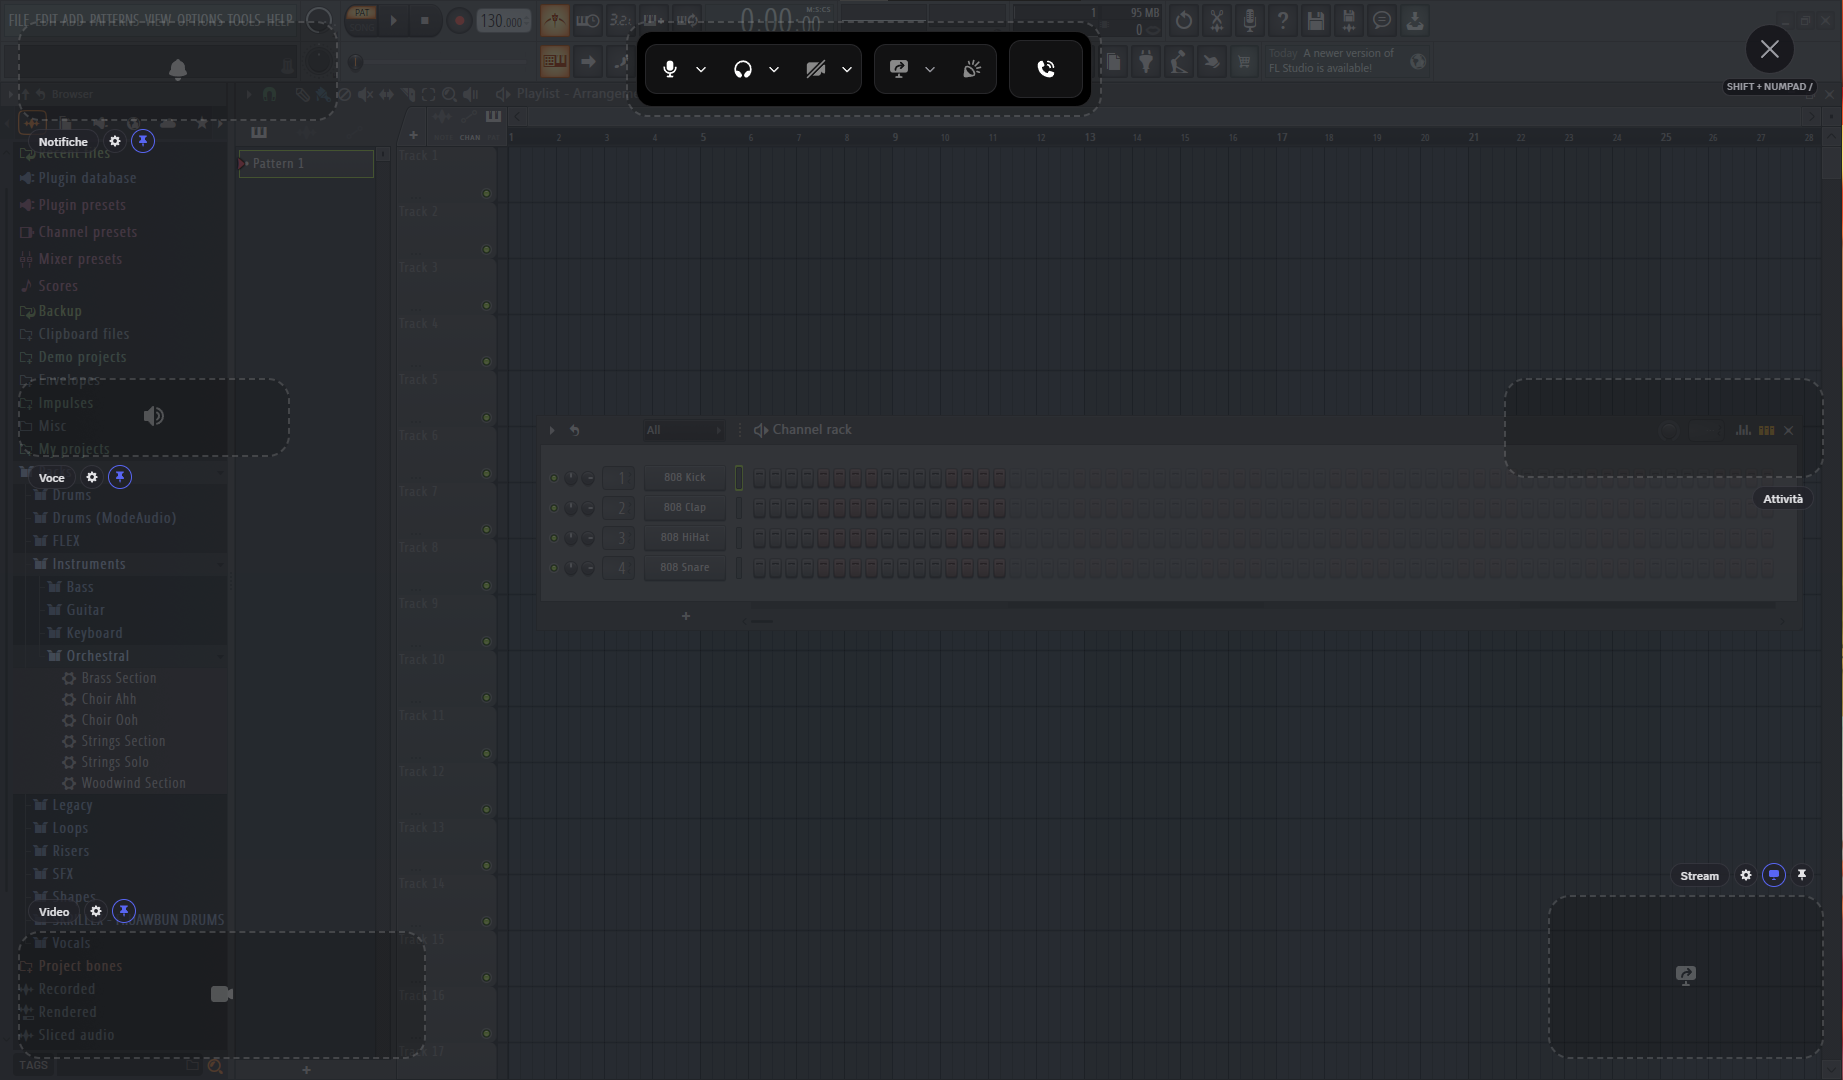Viewport: 1843px width, 1080px height.
Task: Add a channel with the plus button
Action: pos(686,616)
